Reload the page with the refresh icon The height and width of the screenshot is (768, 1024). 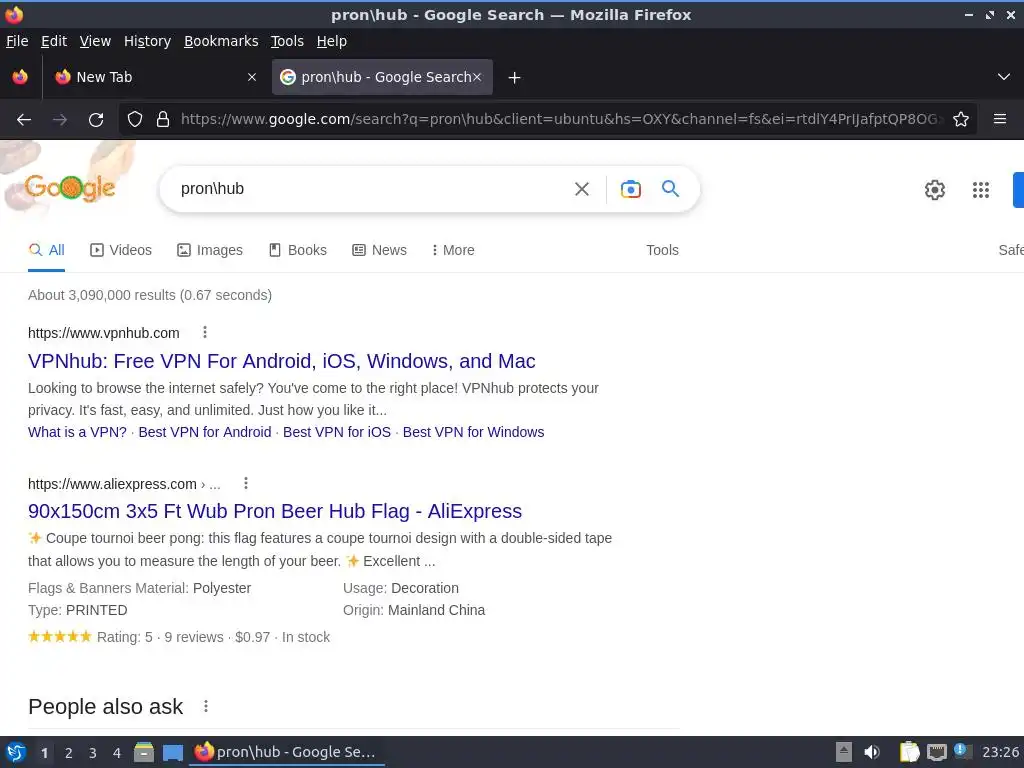tap(96, 120)
